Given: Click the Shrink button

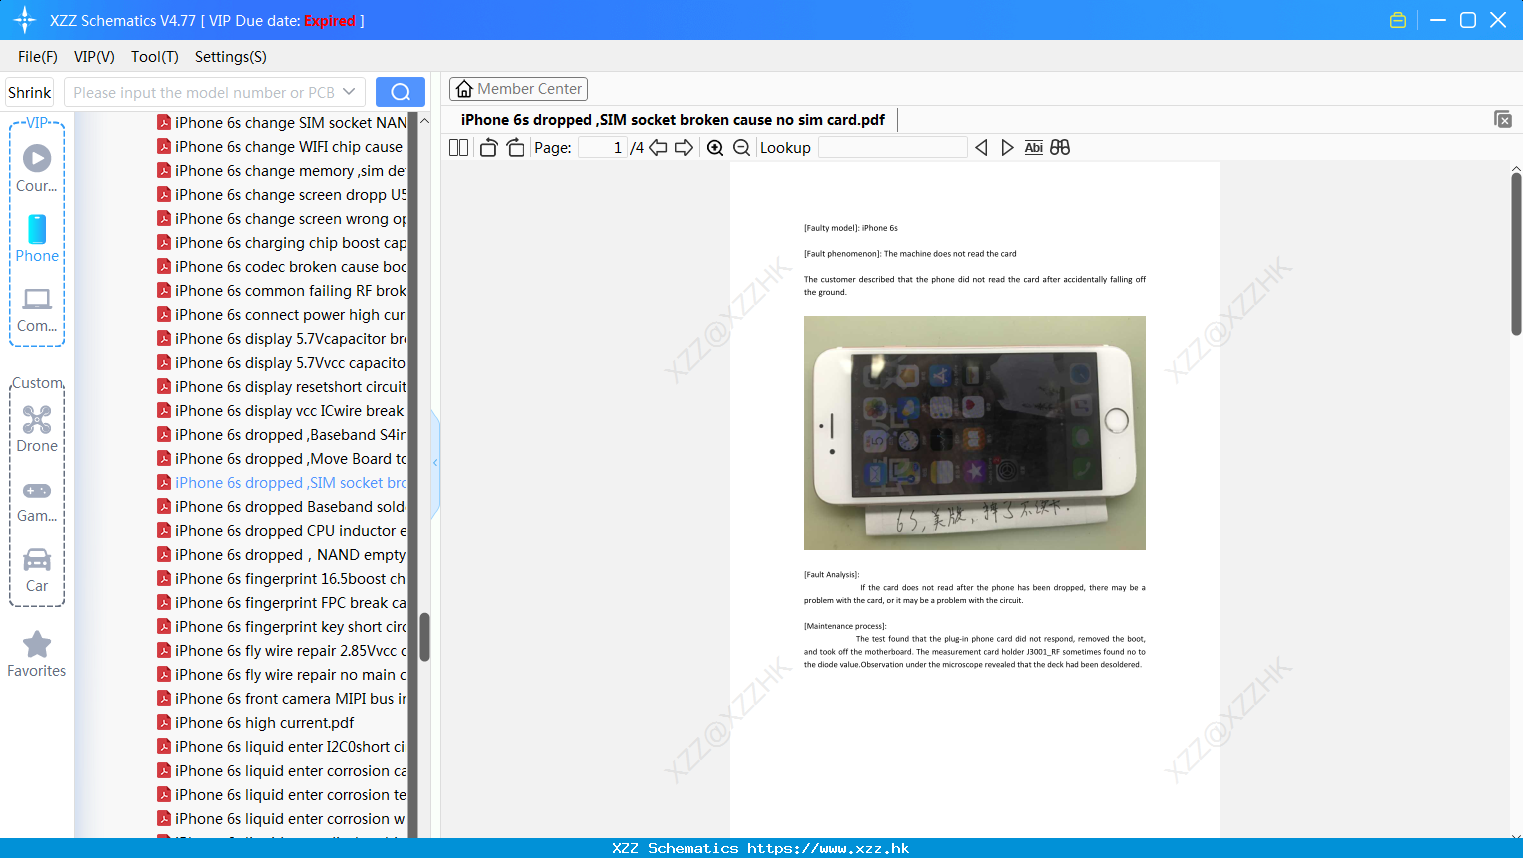Looking at the screenshot, I should (30, 92).
